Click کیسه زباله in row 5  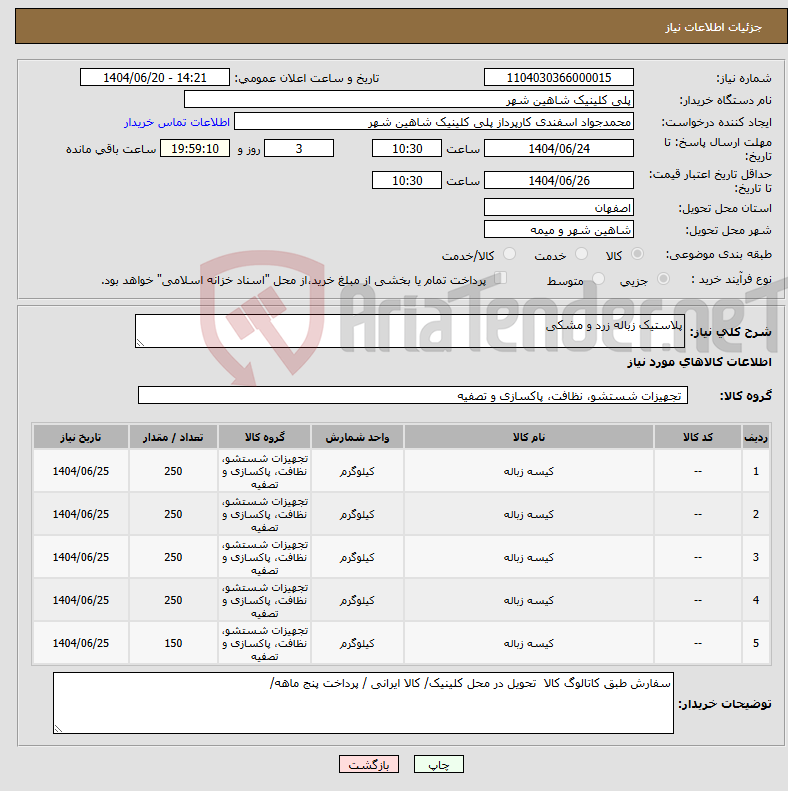[529, 643]
